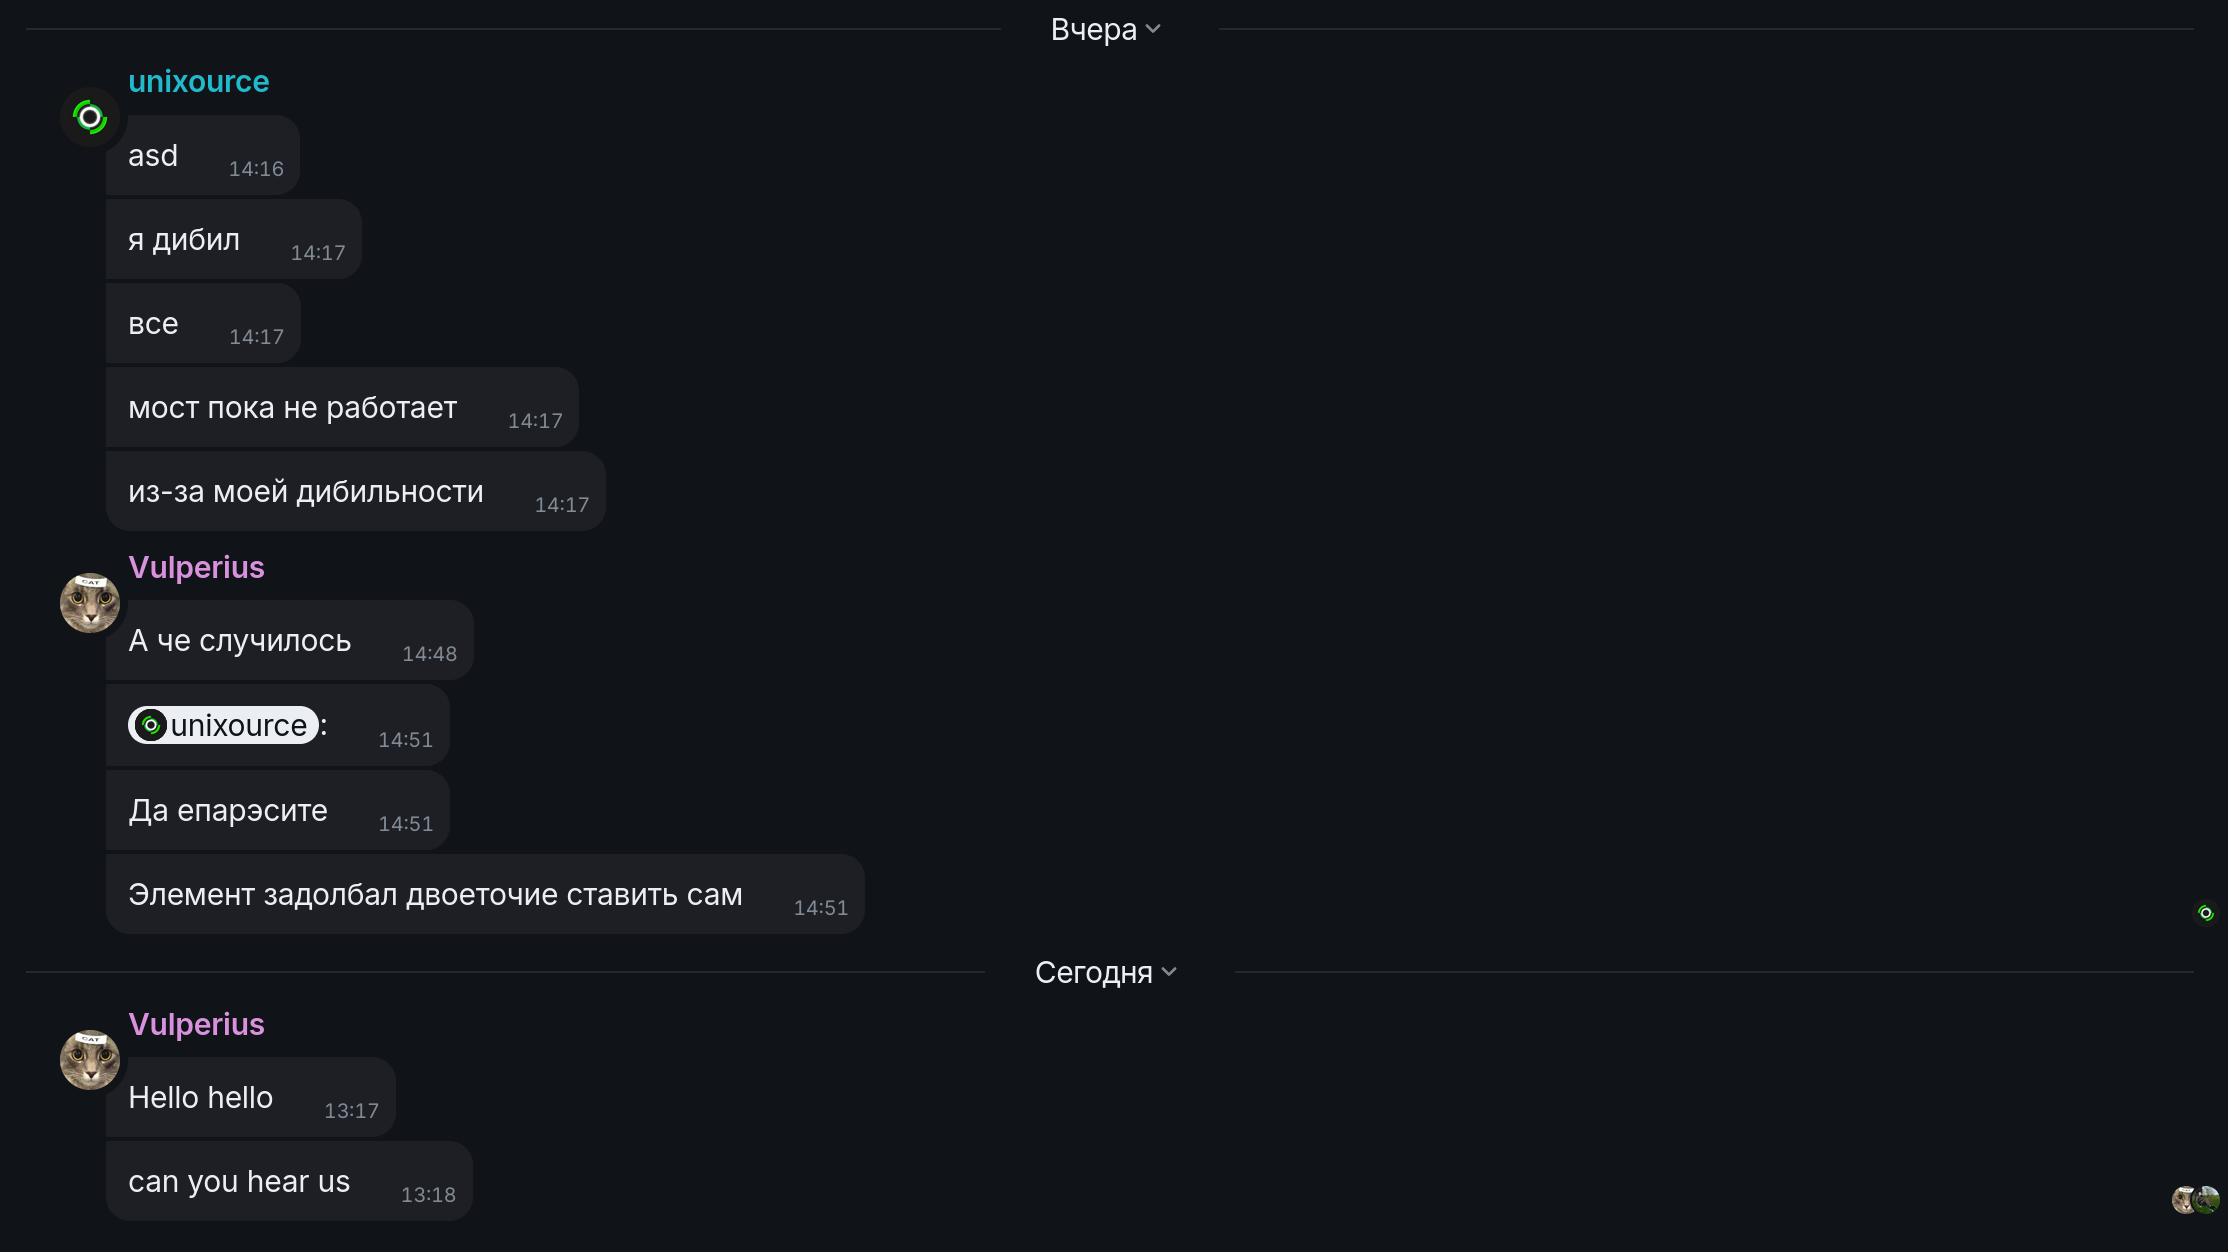
Task: Open unixource's green circle avatar
Action: point(90,117)
